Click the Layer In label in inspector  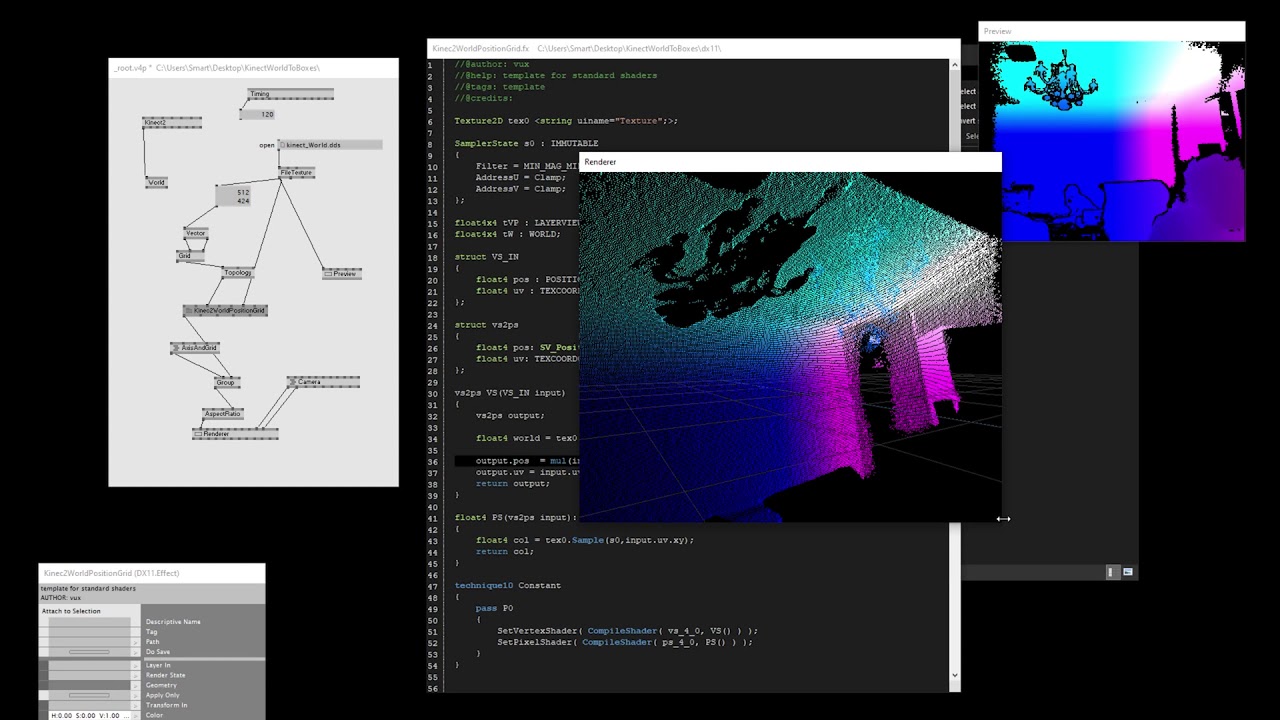pos(158,665)
